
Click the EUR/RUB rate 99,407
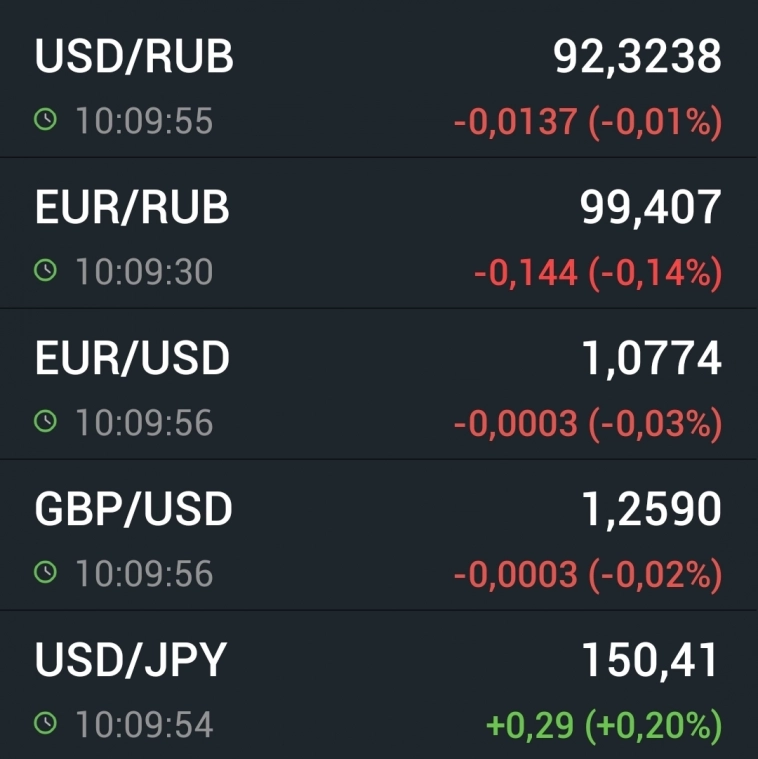pos(650,207)
